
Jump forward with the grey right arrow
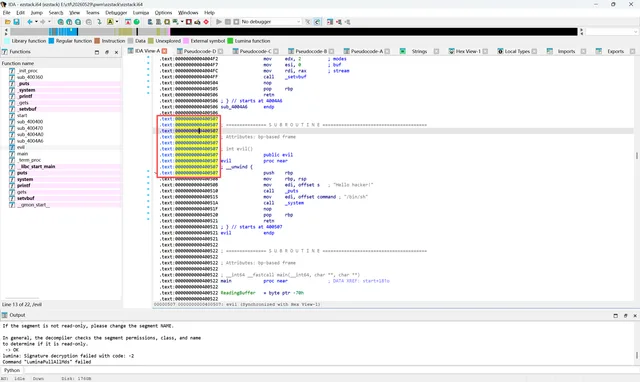[42, 22]
